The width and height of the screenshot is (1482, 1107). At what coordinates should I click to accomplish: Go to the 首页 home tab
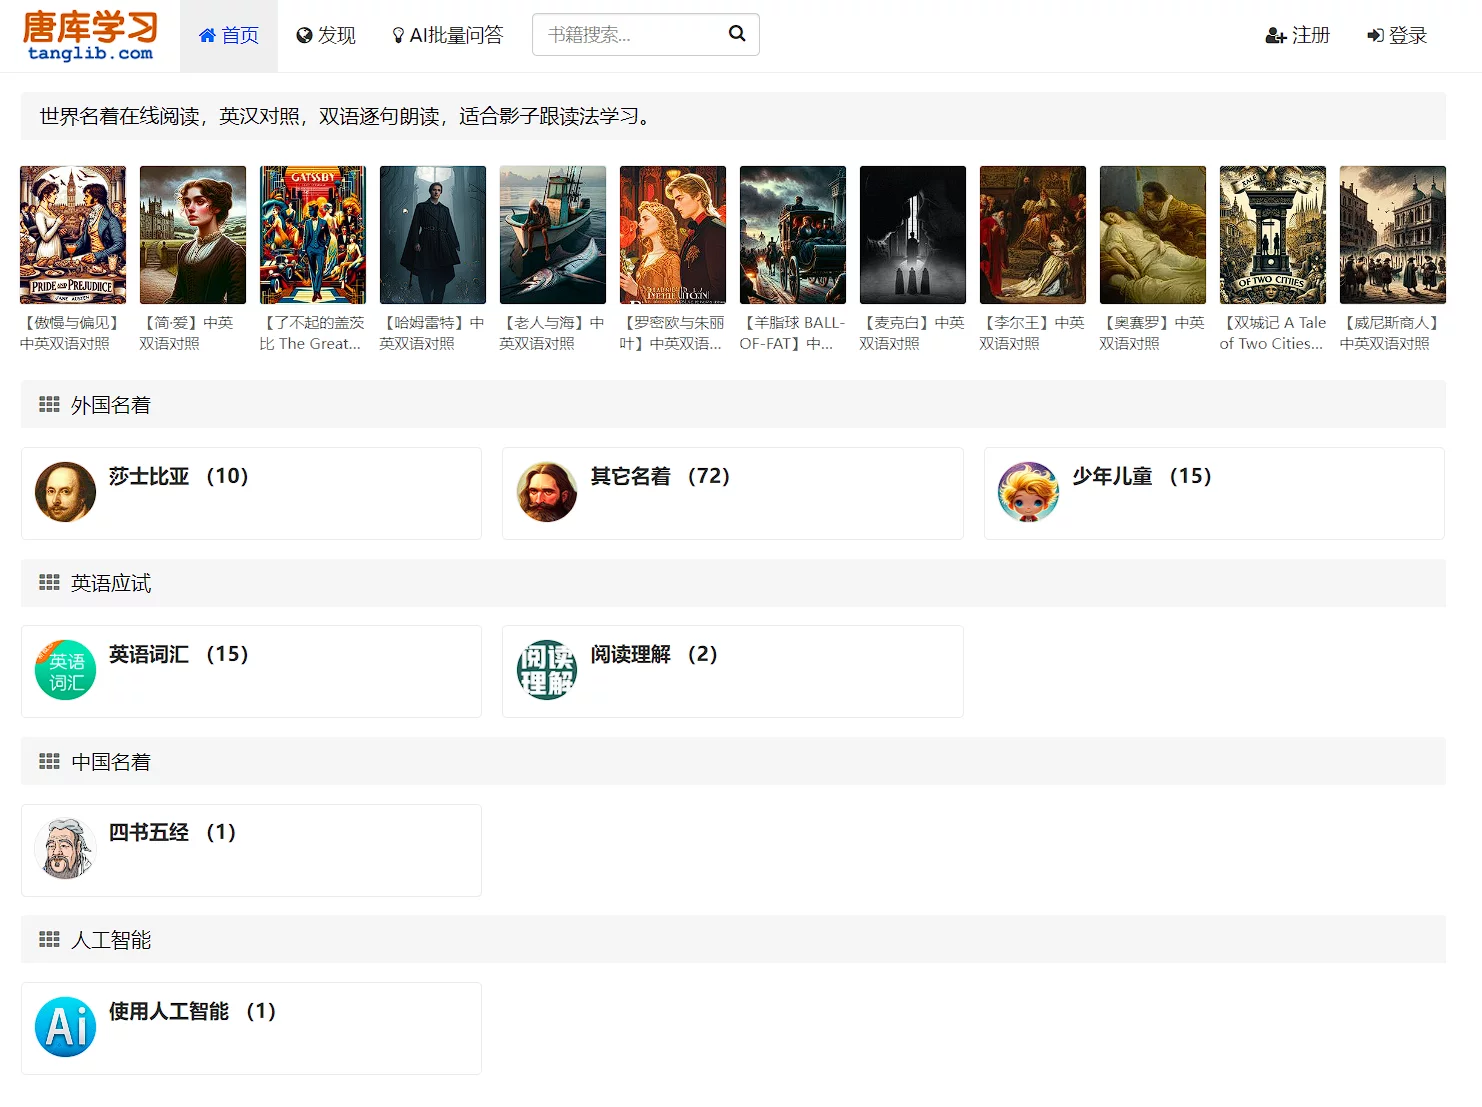point(229,36)
